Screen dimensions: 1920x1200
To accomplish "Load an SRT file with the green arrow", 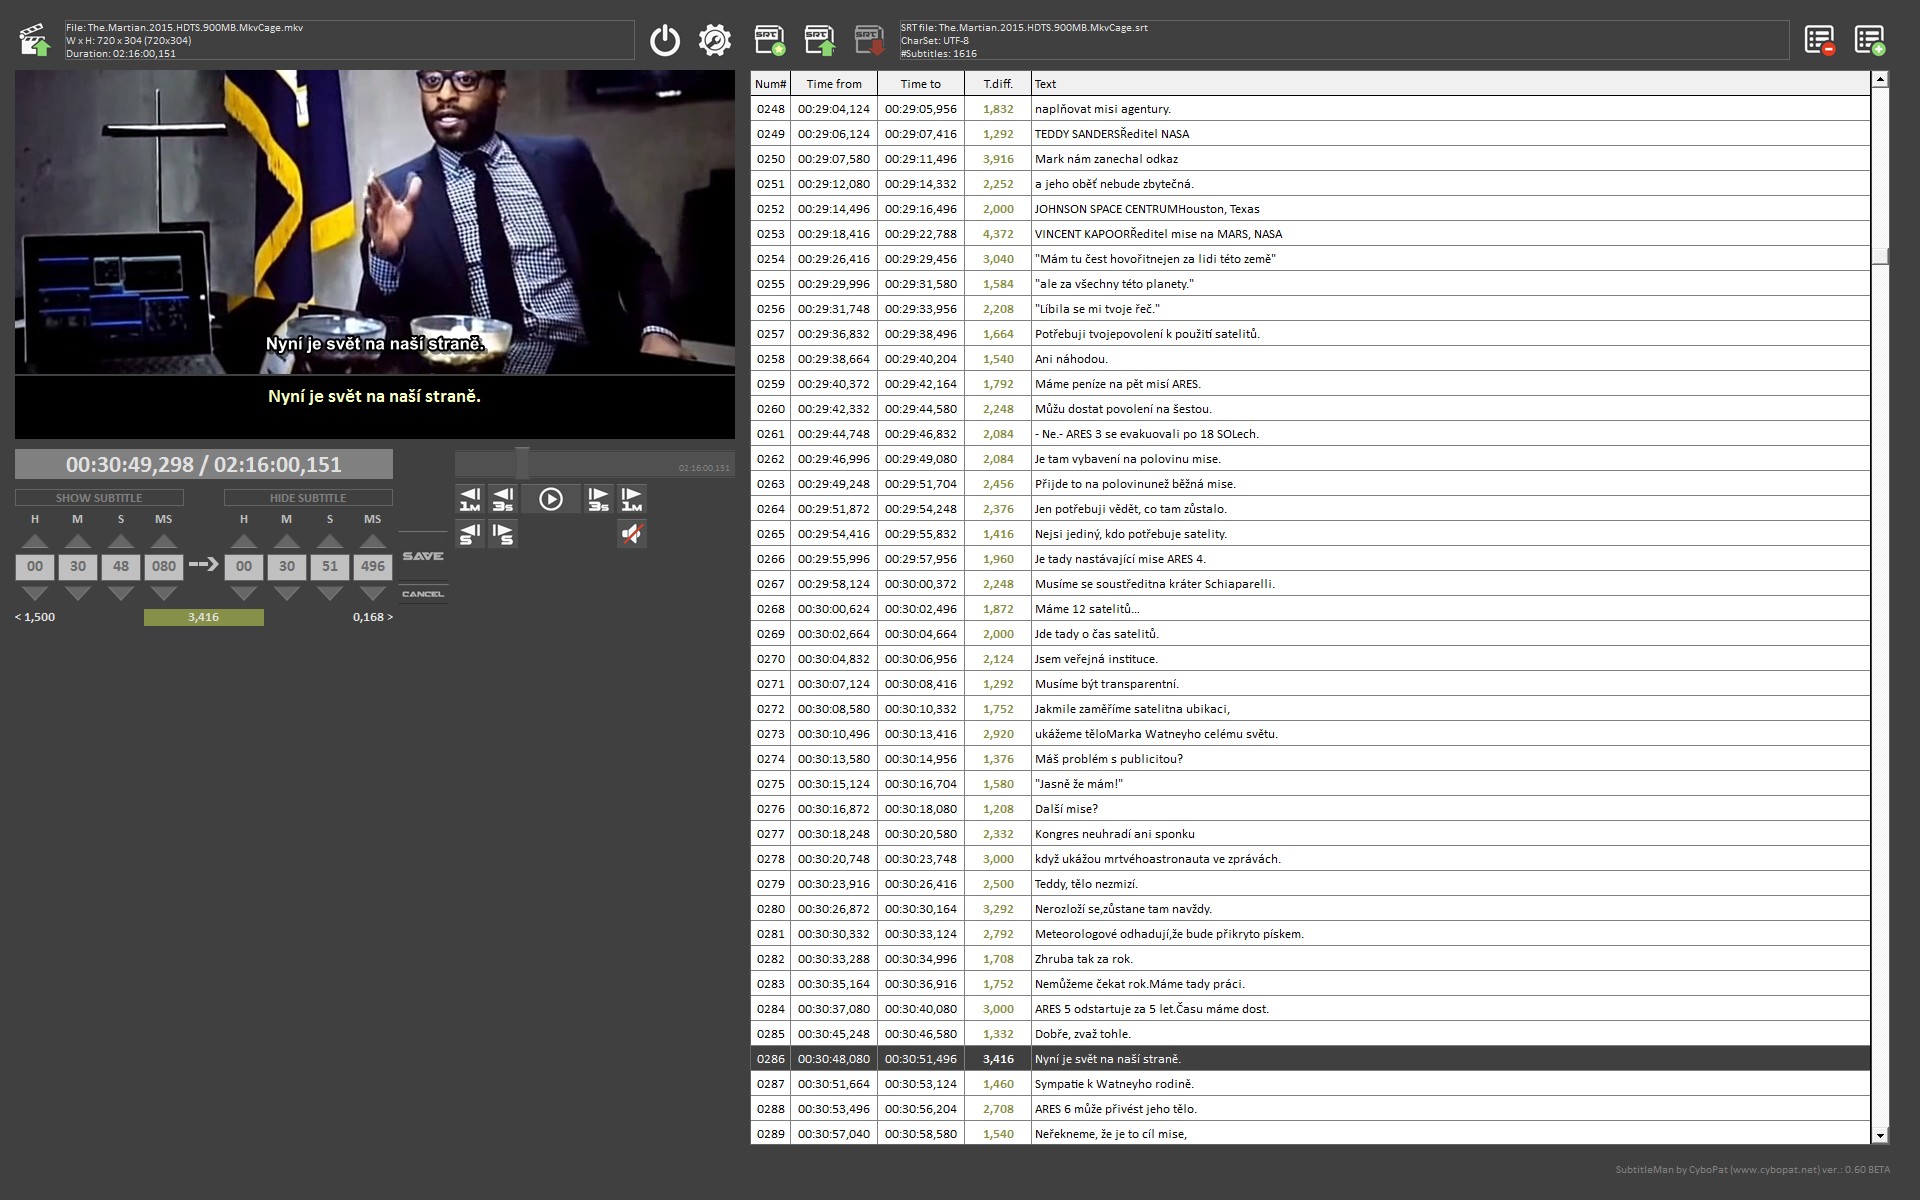I will 819,40.
